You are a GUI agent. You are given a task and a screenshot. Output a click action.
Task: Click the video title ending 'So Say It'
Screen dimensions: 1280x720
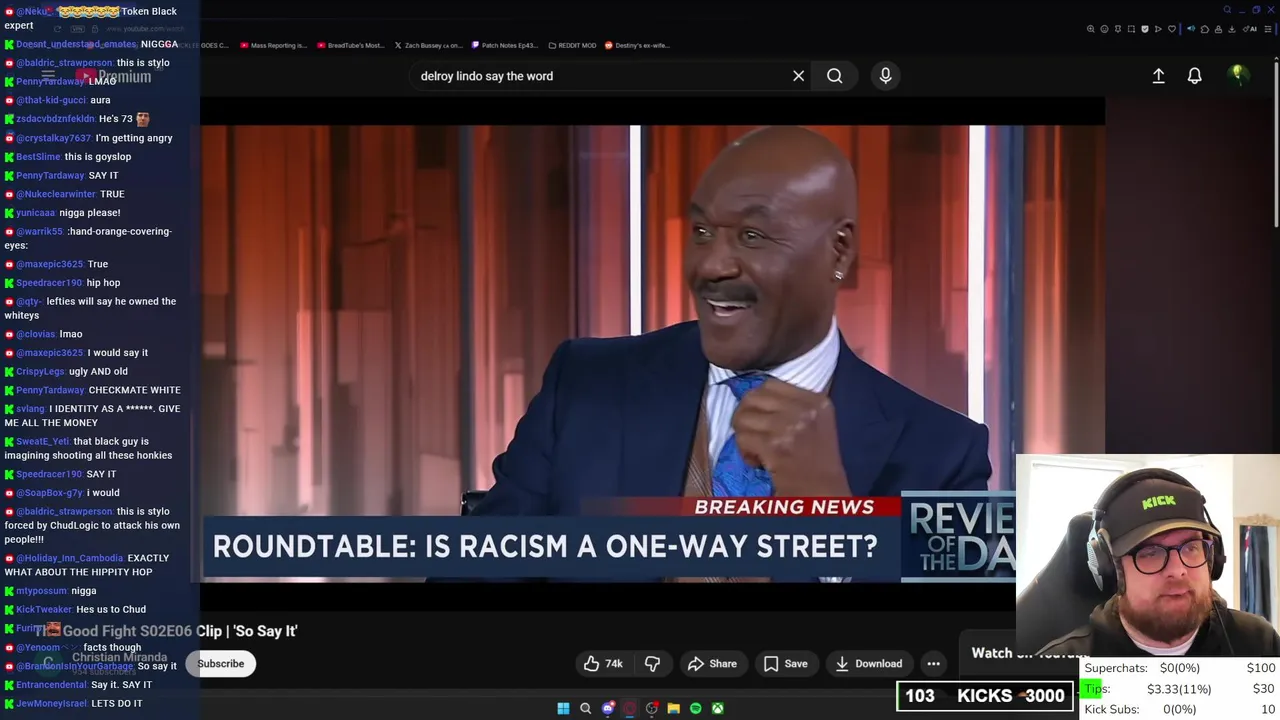tap(166, 631)
